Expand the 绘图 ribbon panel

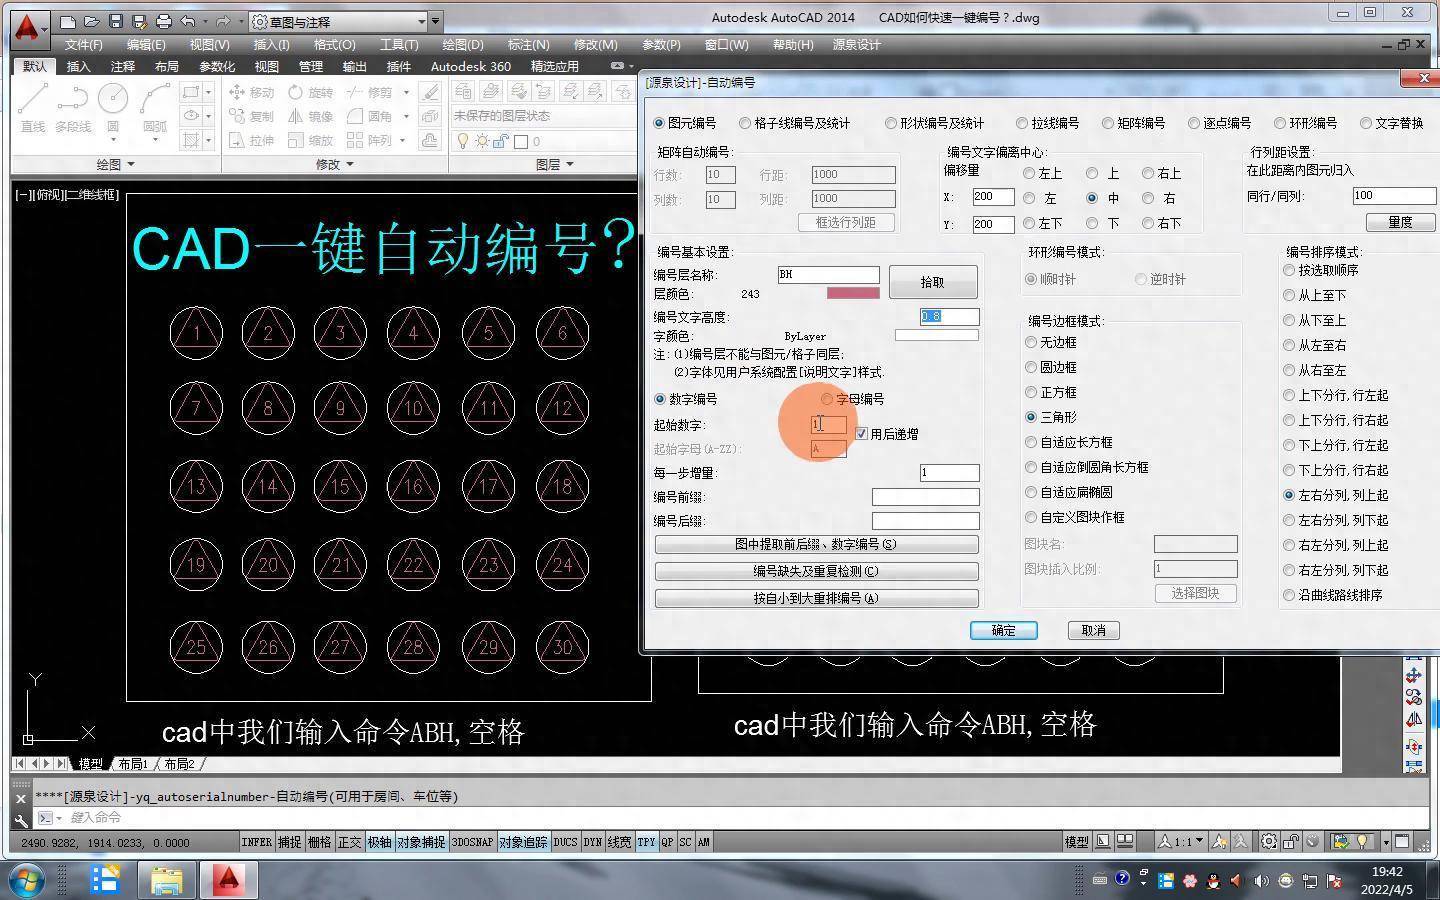click(115, 164)
